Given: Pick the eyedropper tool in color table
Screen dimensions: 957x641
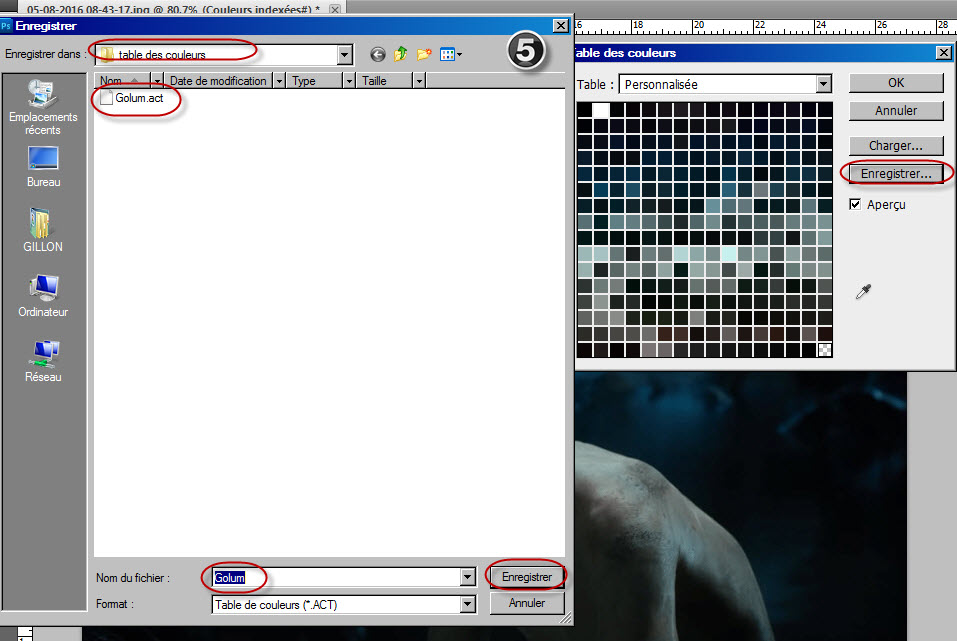Looking at the screenshot, I should pyautogui.click(x=863, y=291).
